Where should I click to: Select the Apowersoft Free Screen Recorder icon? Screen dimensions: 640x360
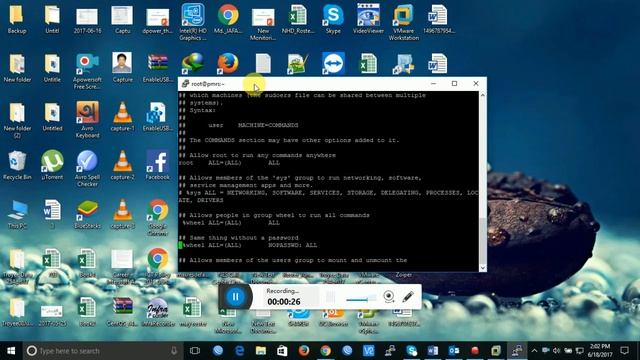(x=87, y=71)
